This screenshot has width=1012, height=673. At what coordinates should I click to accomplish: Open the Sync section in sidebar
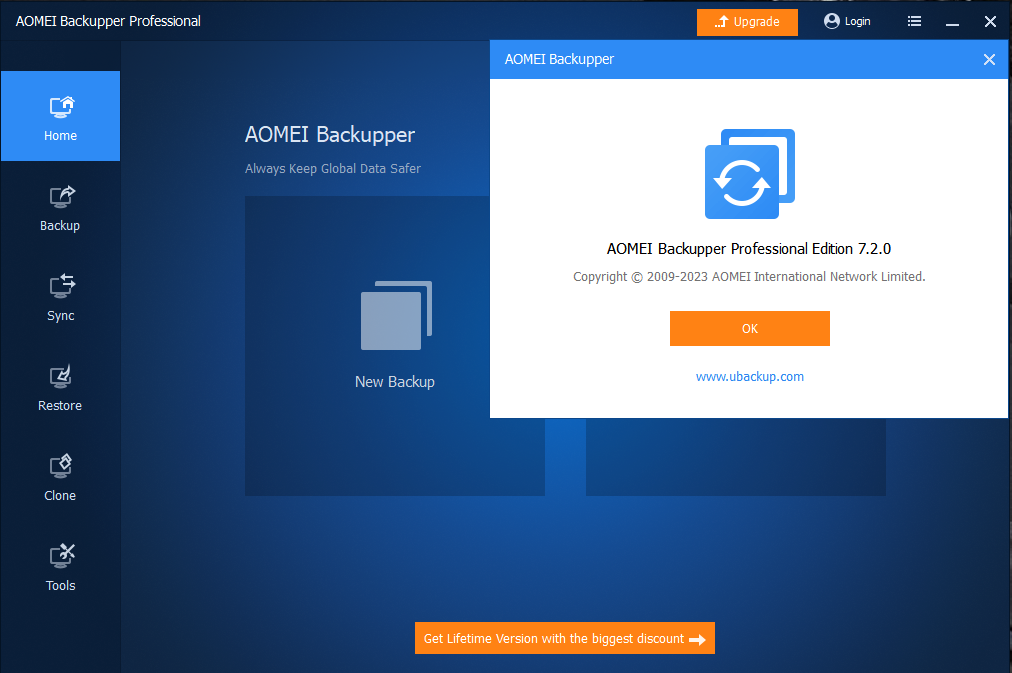coord(60,298)
